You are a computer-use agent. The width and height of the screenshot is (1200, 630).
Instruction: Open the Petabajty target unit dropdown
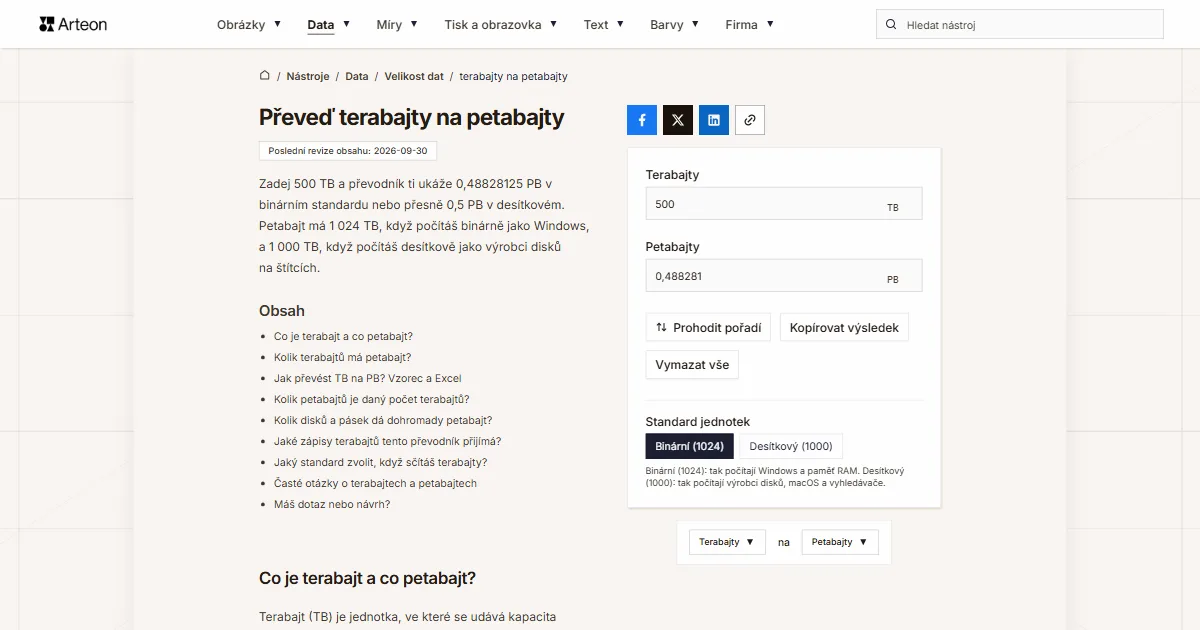tap(840, 542)
